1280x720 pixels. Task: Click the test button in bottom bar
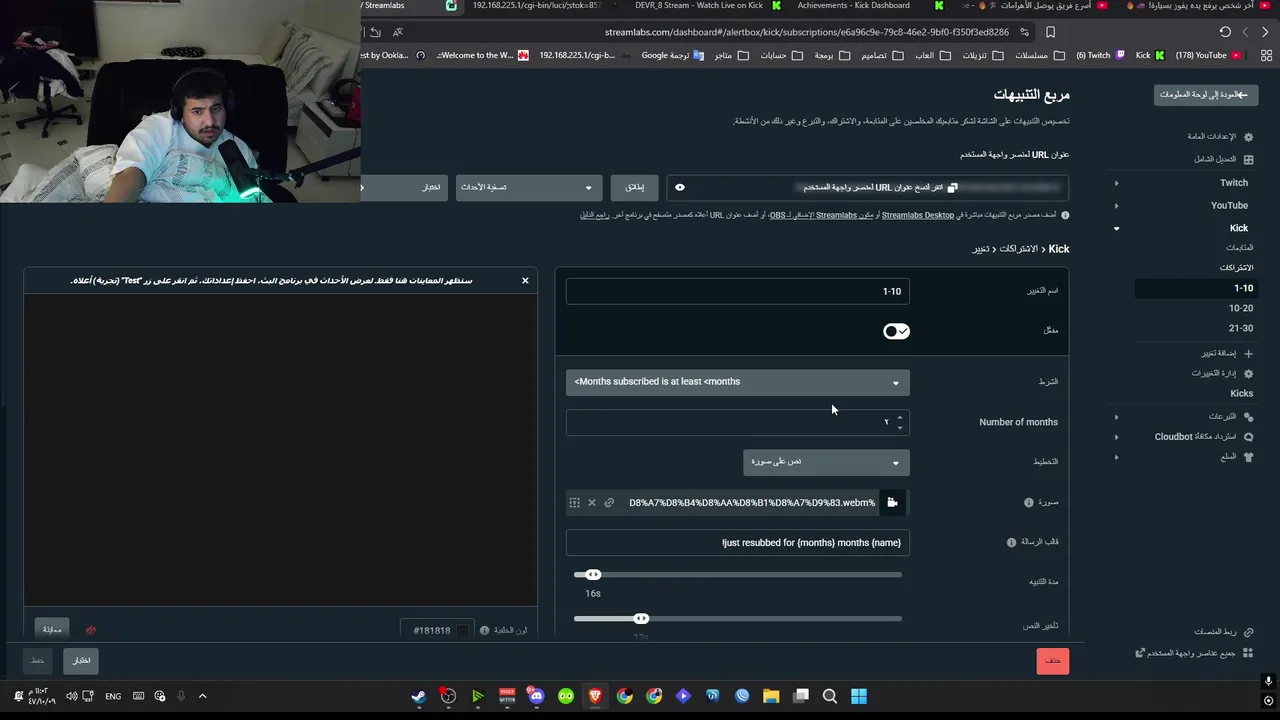81,660
